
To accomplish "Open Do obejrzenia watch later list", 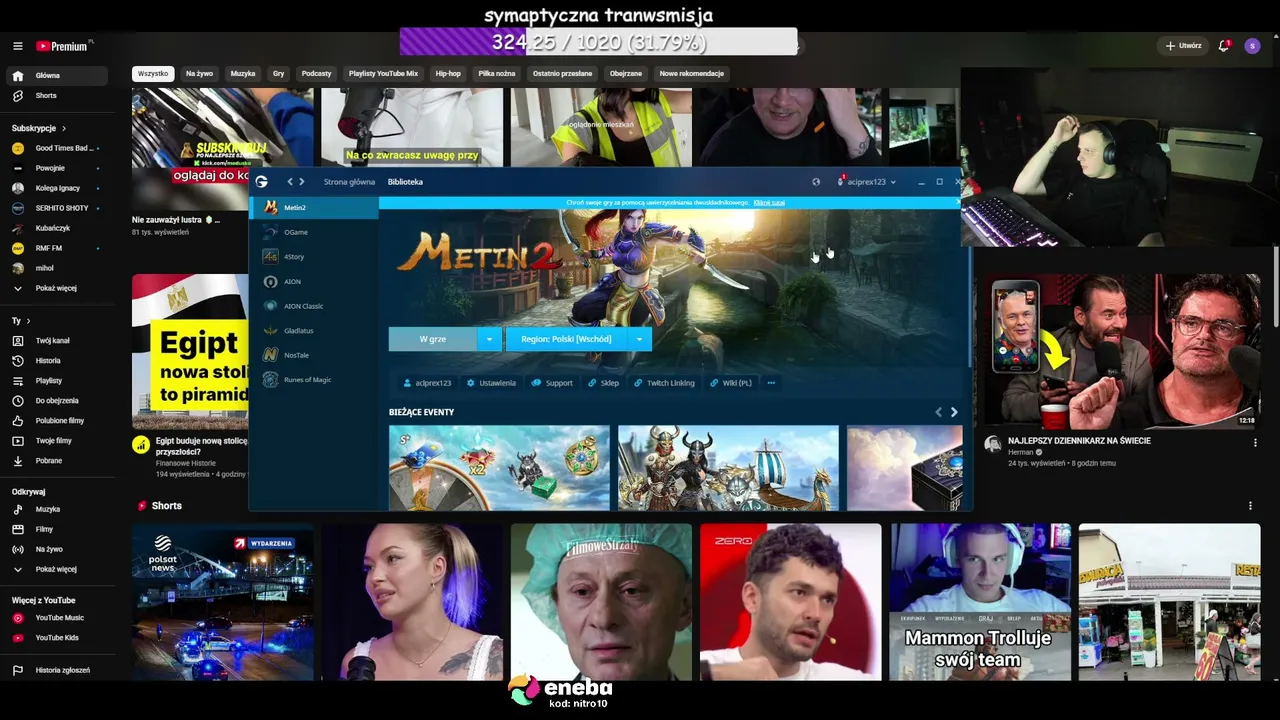I will tap(57, 401).
